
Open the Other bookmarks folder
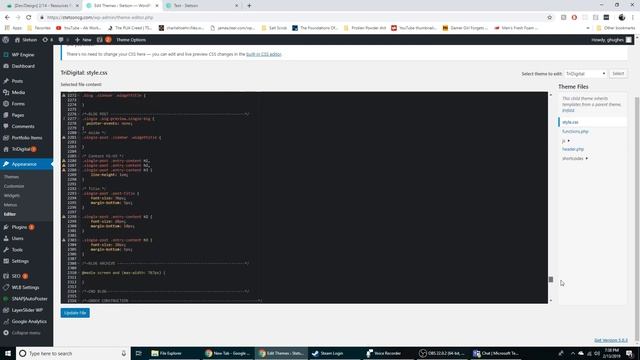tap(616, 28)
